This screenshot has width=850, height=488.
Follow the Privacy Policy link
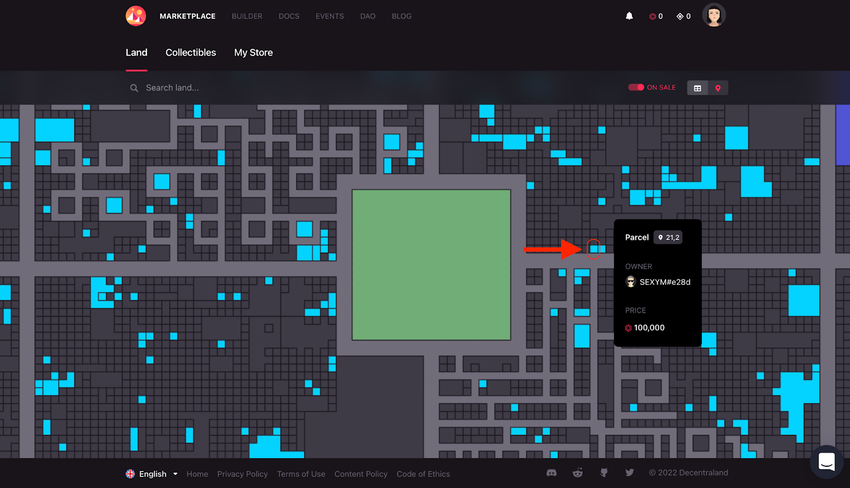242,474
